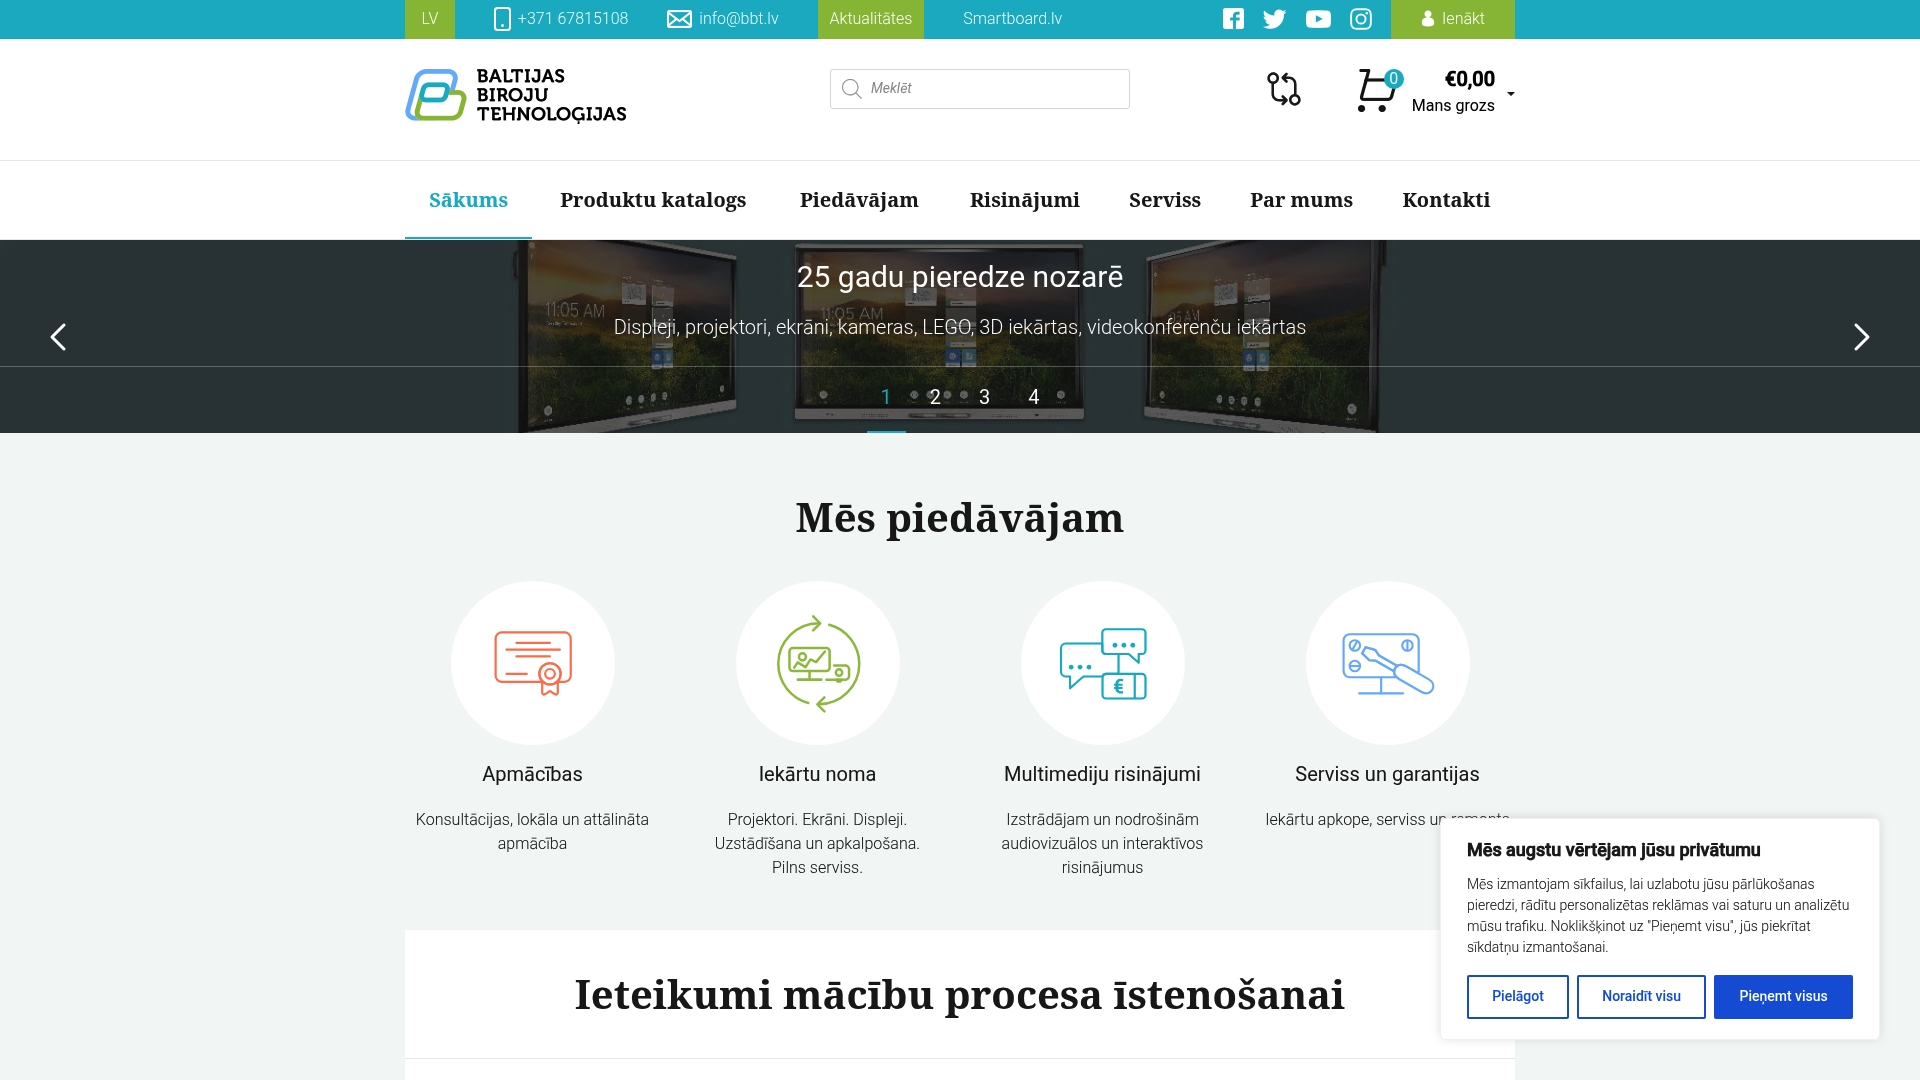Viewport: 1920px width, 1080px height.
Task: Expand the Mans grozs cart dropdown arrow
Action: click(1510, 94)
